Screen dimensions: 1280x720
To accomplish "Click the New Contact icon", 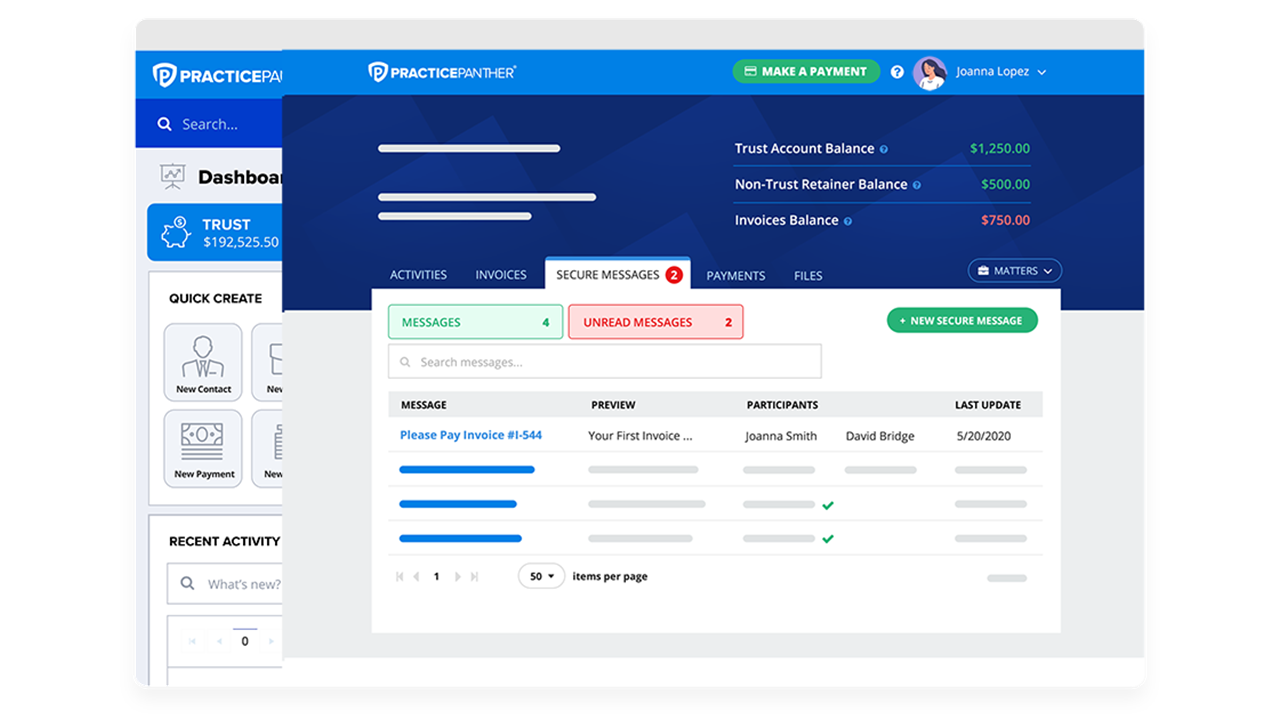I will click(203, 361).
